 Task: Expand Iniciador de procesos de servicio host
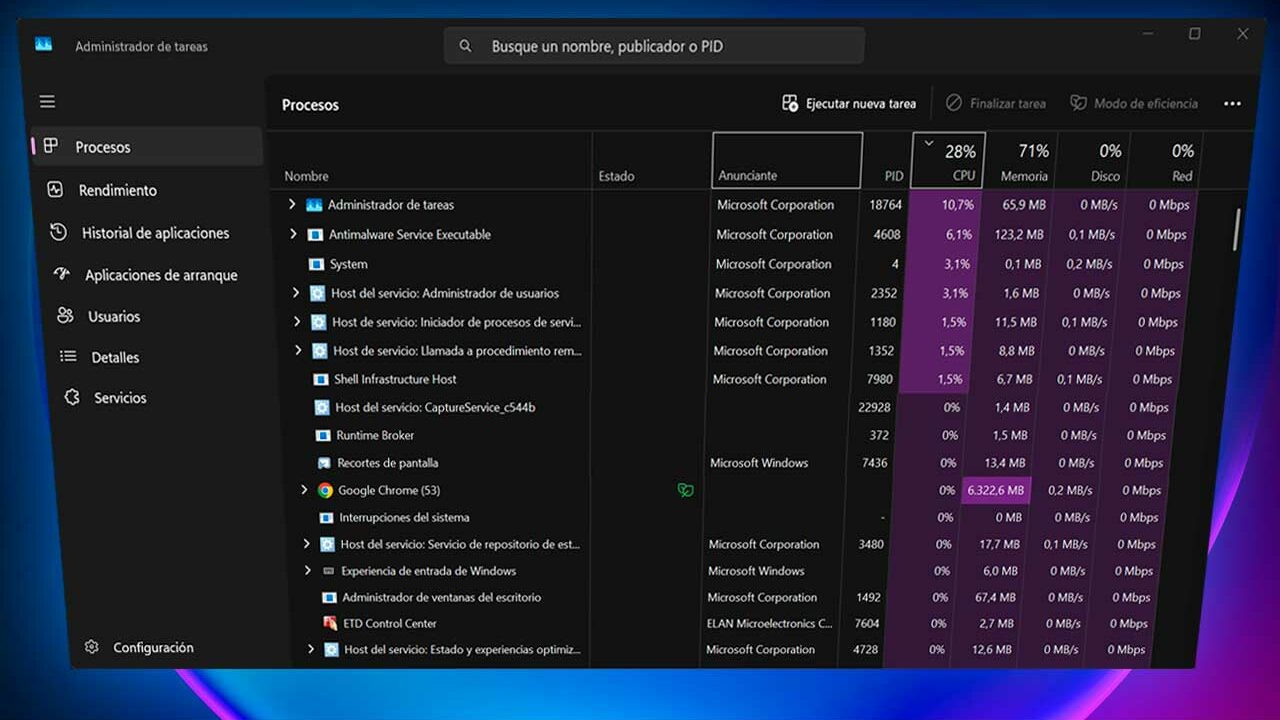pos(297,322)
